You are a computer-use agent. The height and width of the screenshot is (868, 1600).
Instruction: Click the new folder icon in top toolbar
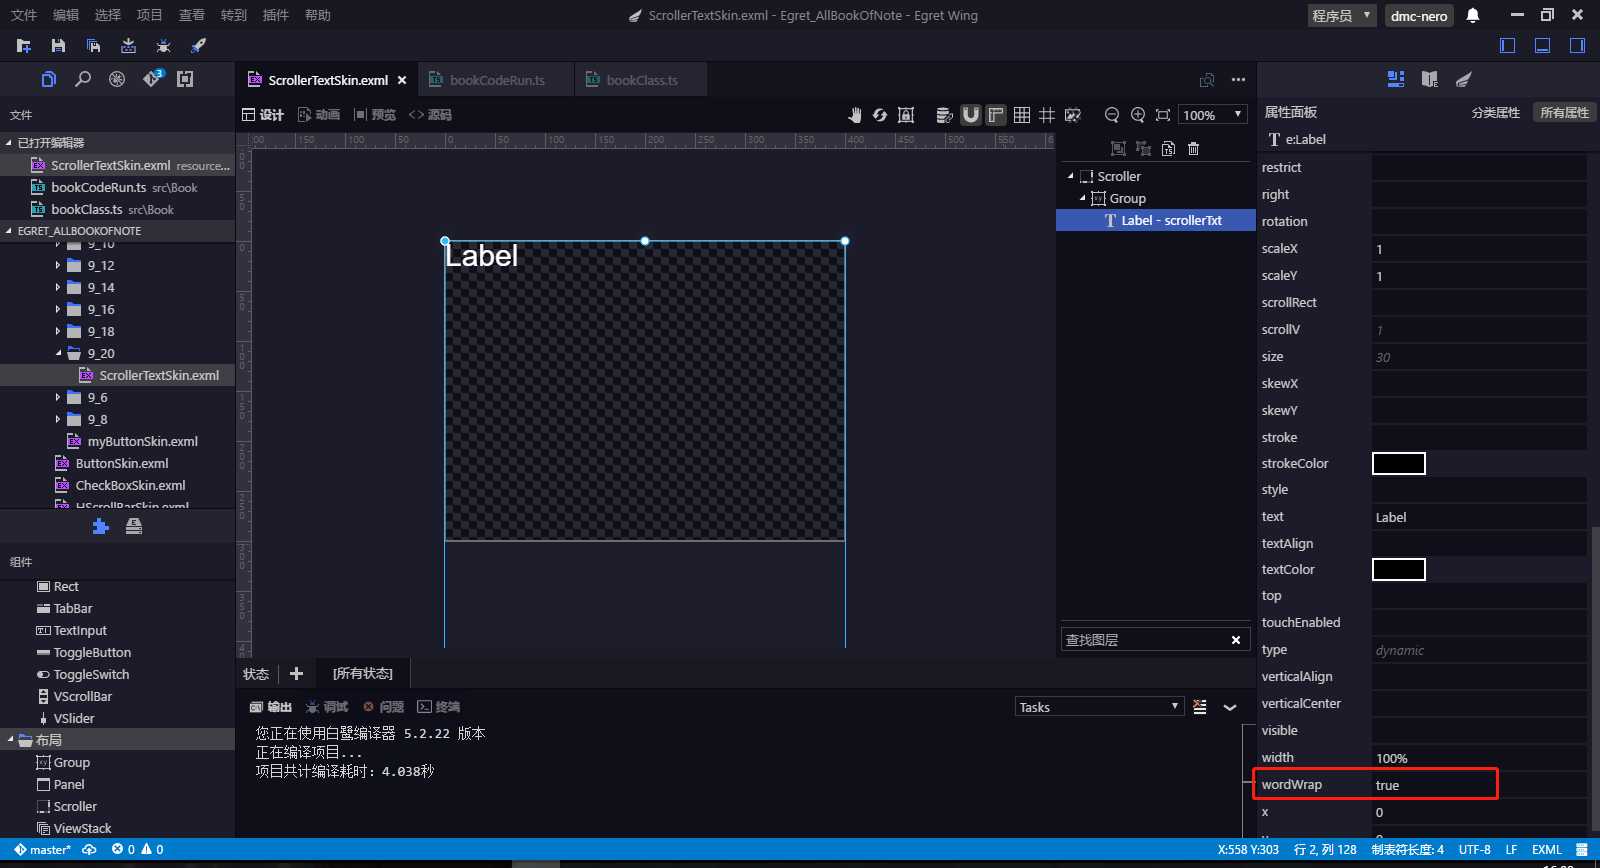tap(24, 46)
